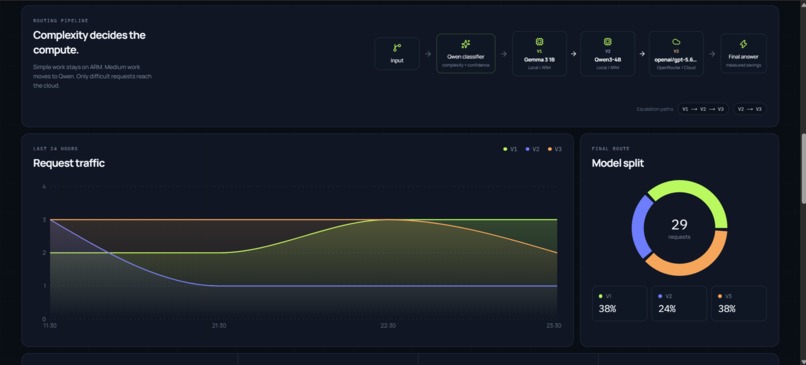Click the Gemma 3 1B chip icon
806x365 pixels.
539,42
